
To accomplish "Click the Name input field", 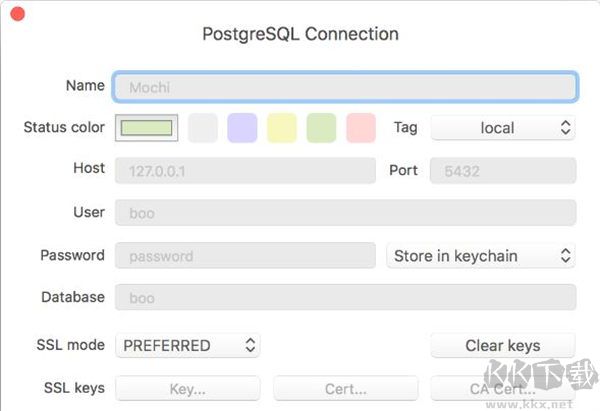I will [x=345, y=87].
